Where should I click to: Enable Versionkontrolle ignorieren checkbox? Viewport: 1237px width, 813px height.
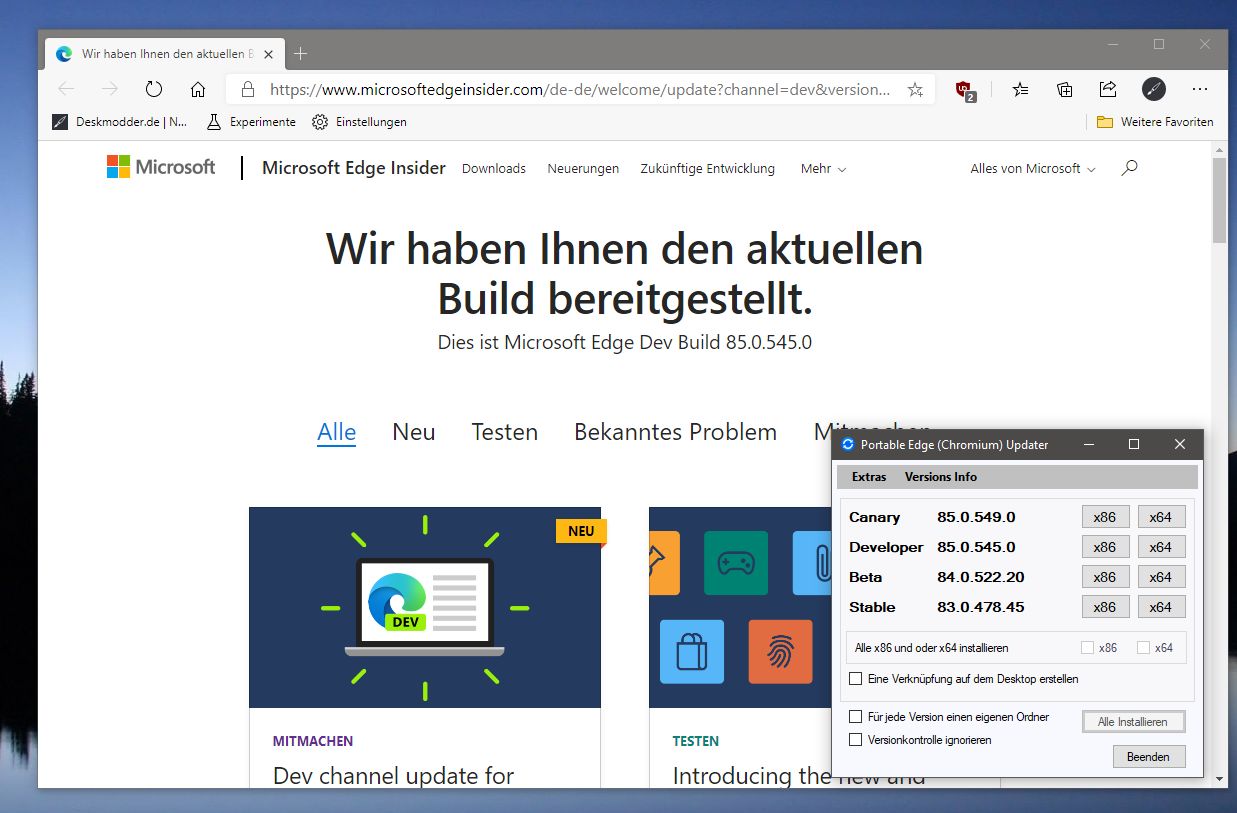click(x=855, y=740)
